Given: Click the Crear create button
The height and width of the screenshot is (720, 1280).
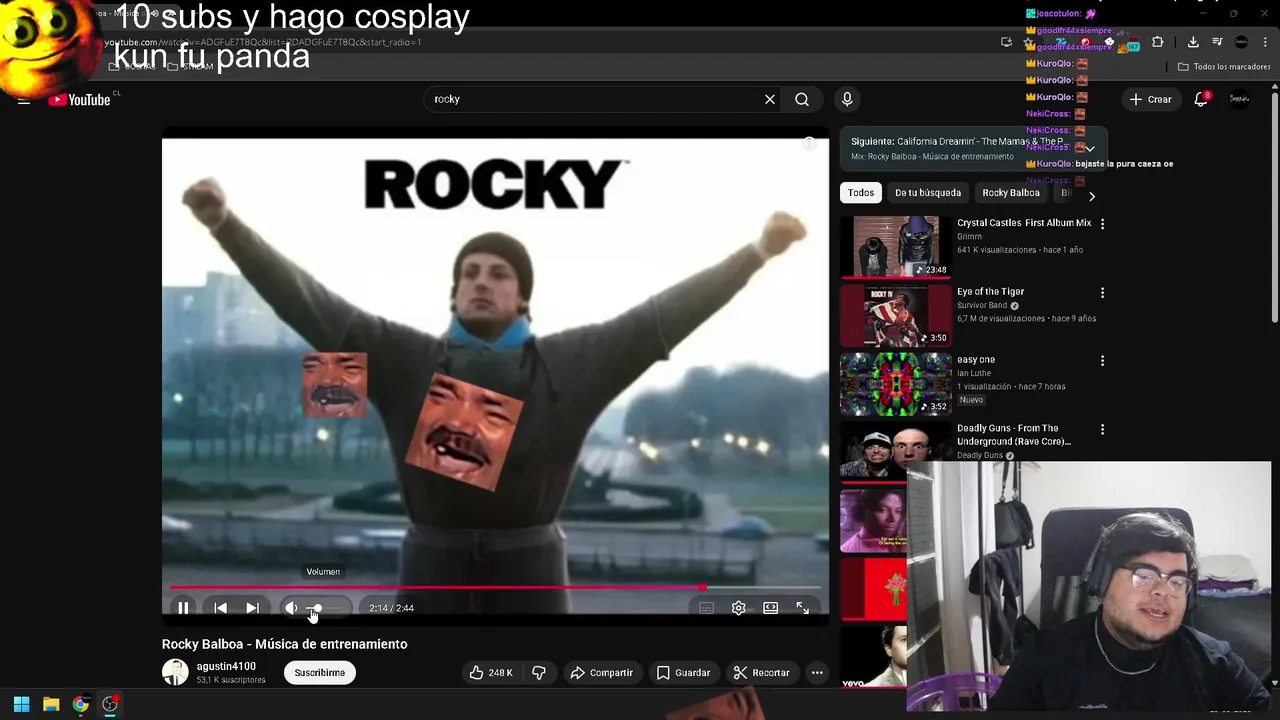Looking at the screenshot, I should point(1150,99).
